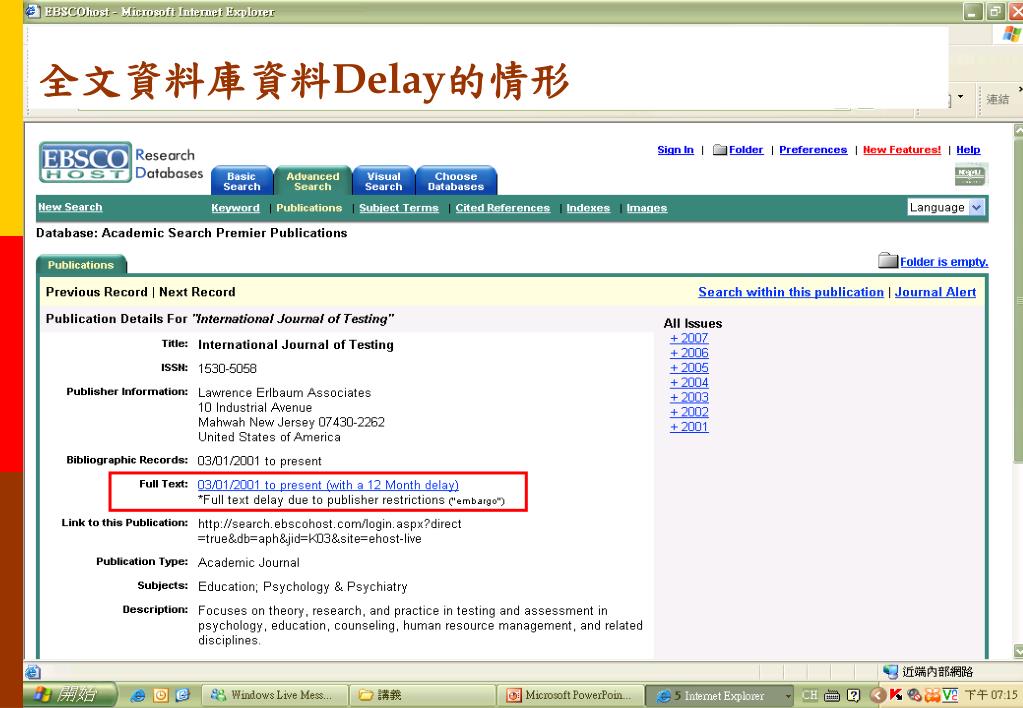Screen dimensions: 1023x708
Task: Switch to Microsoft PowerPoint taskbar item
Action: click(x=570, y=696)
